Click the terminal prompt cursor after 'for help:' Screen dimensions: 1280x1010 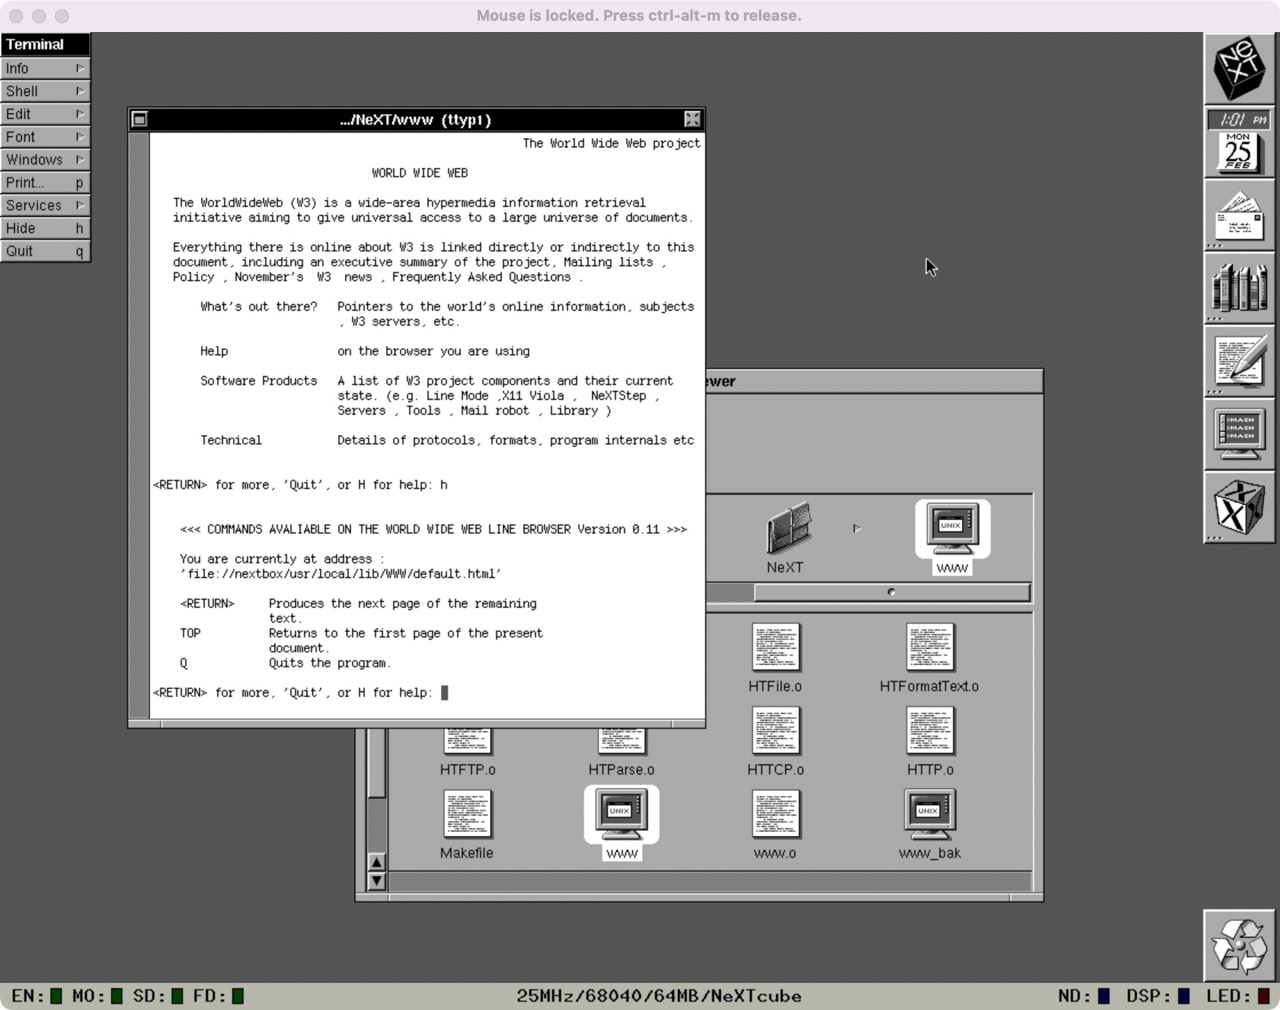pos(445,692)
